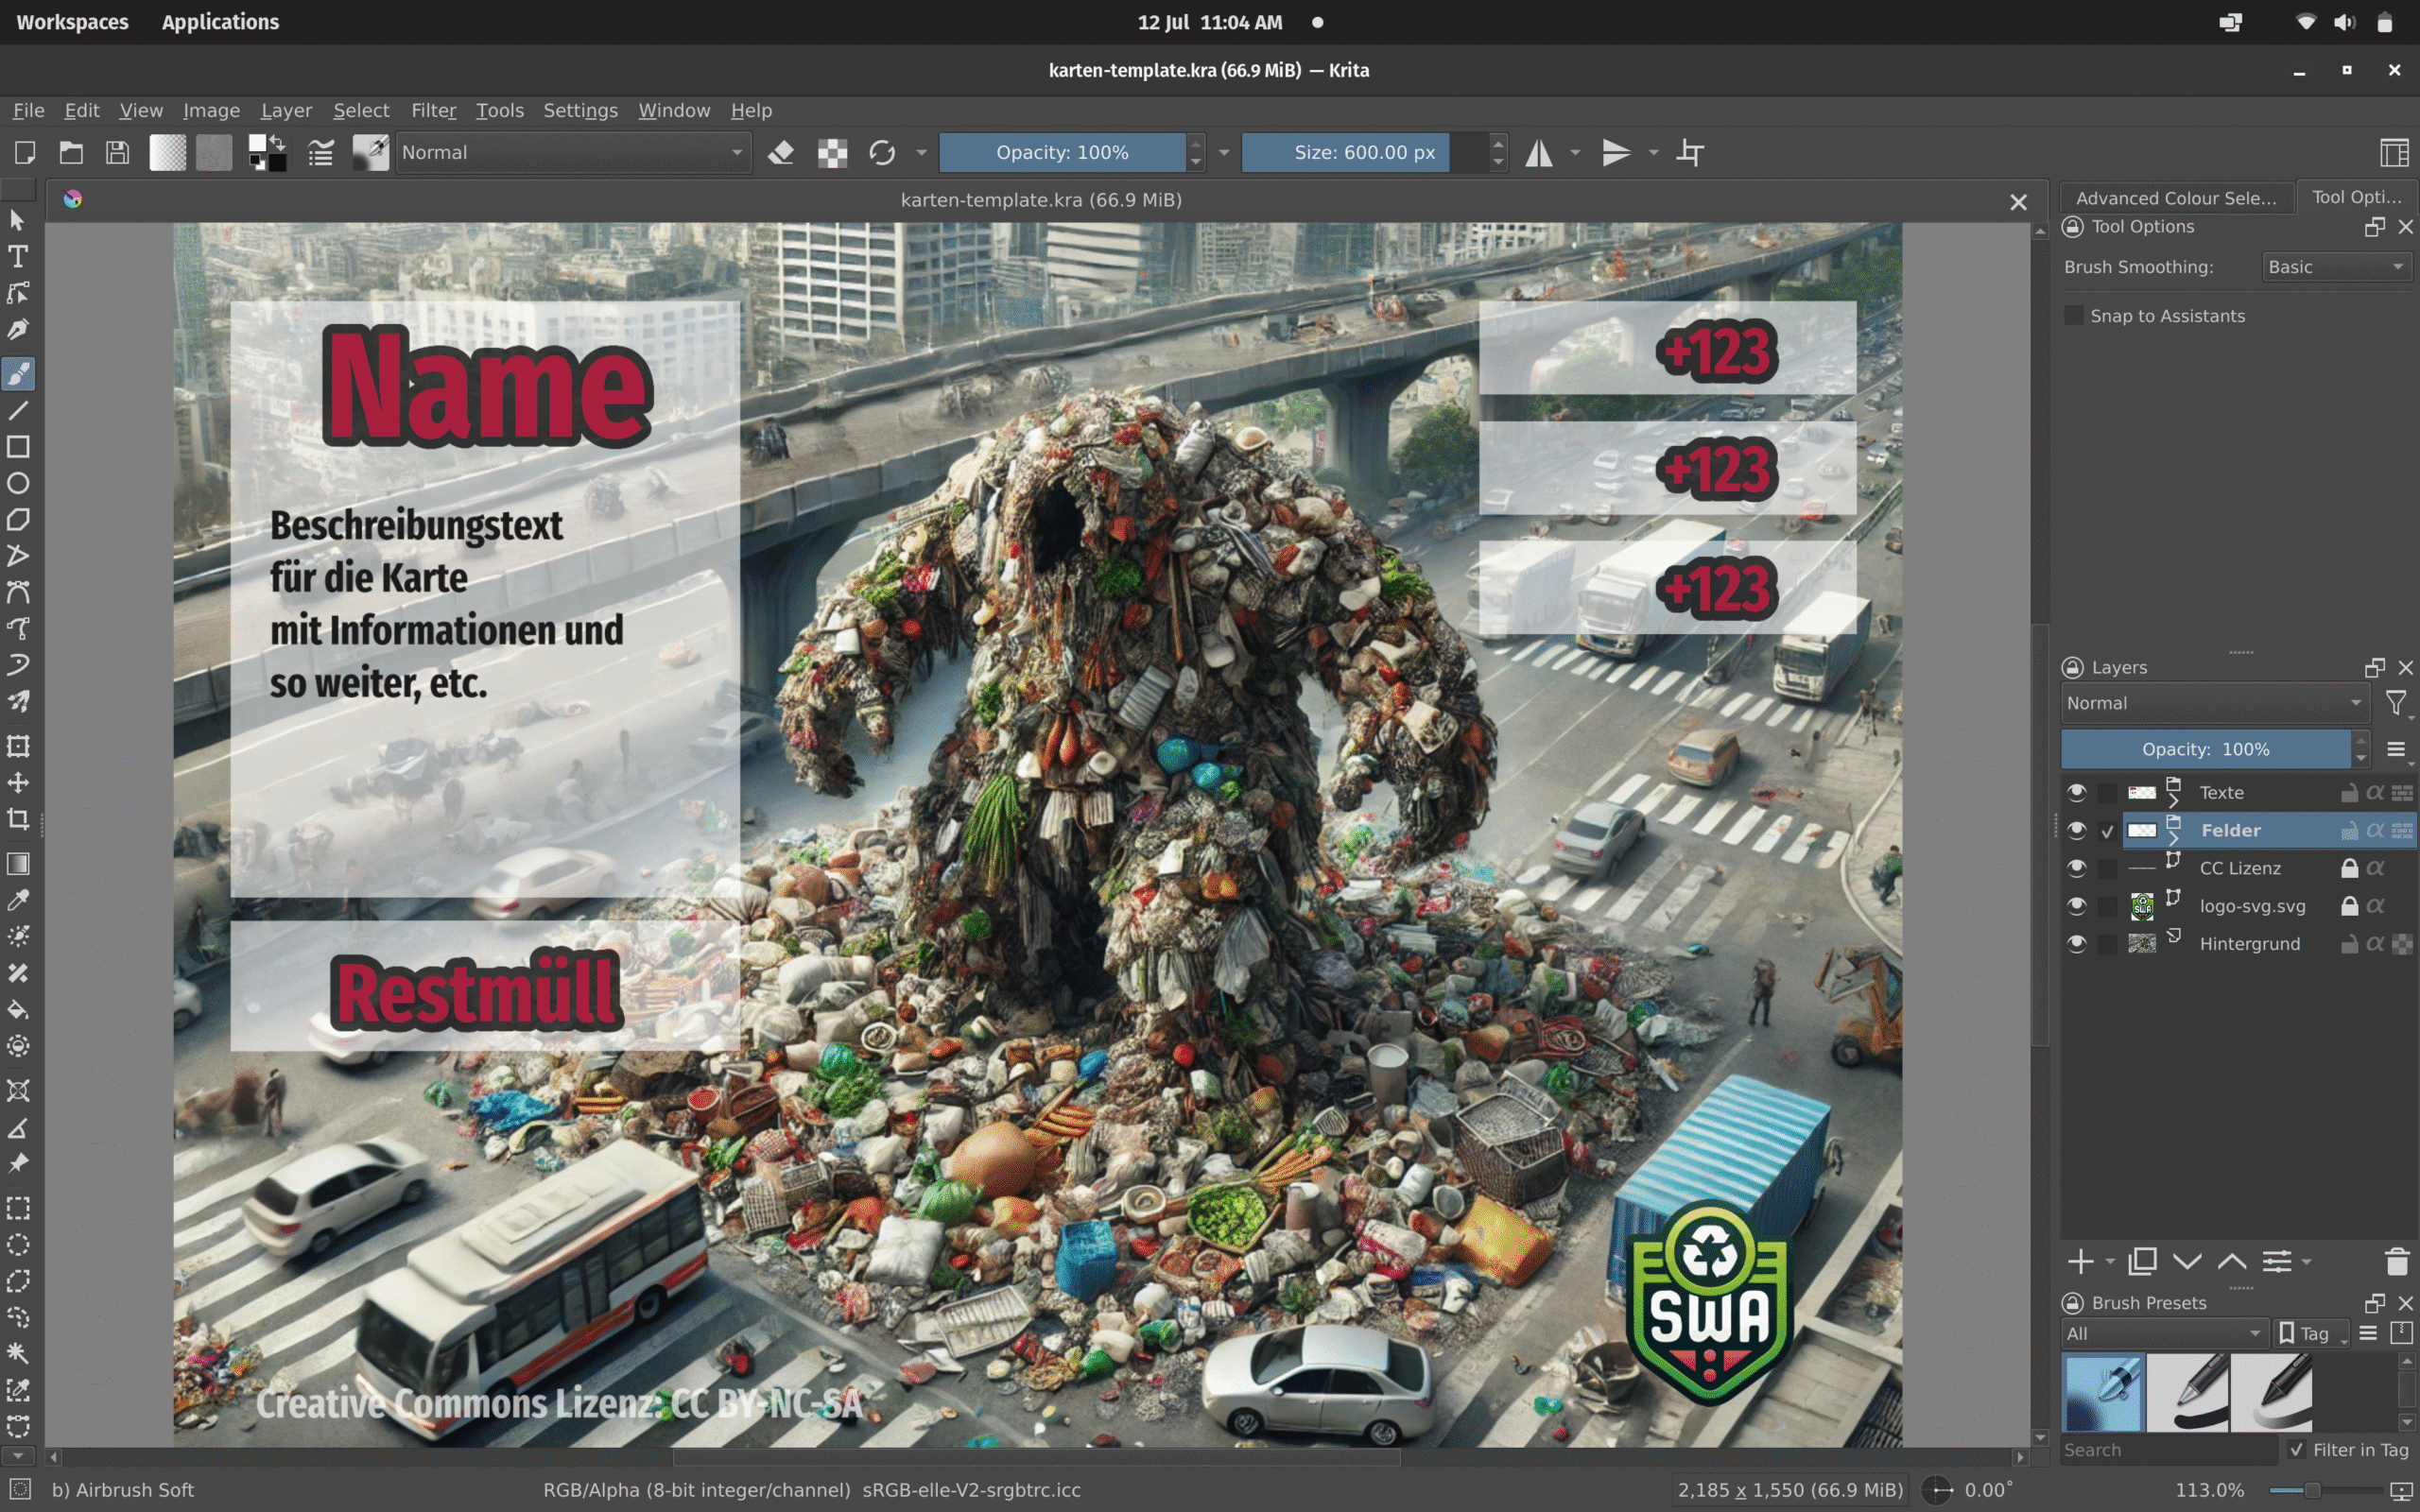Adjust the layer Opacity slider
This screenshot has width=2420, height=1512.
pos(2205,749)
